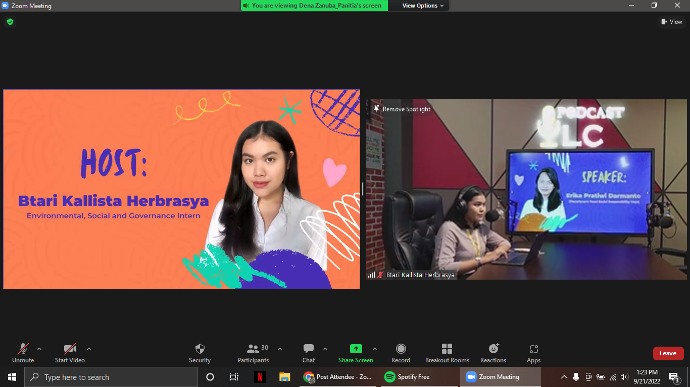Expand share options arrow beside Share Screen
The height and width of the screenshot is (387, 690).
(374, 349)
